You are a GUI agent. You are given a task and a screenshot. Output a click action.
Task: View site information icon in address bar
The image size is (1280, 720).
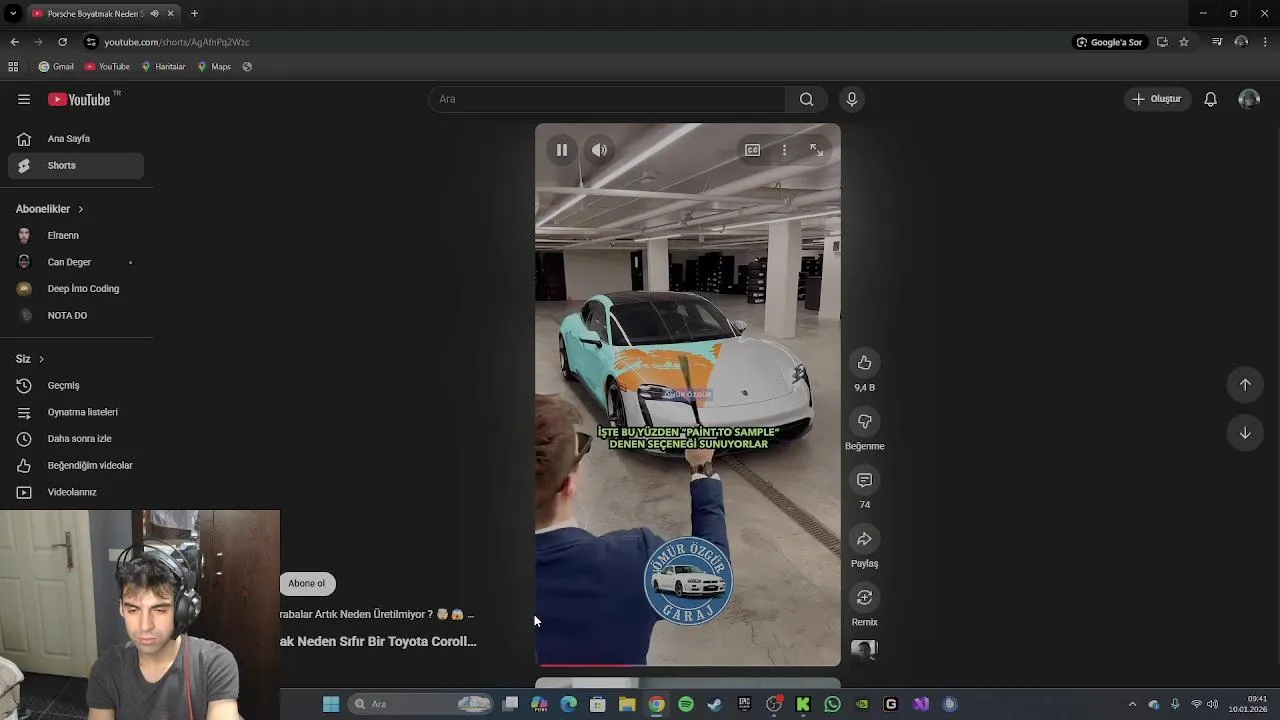pyautogui.click(x=91, y=42)
